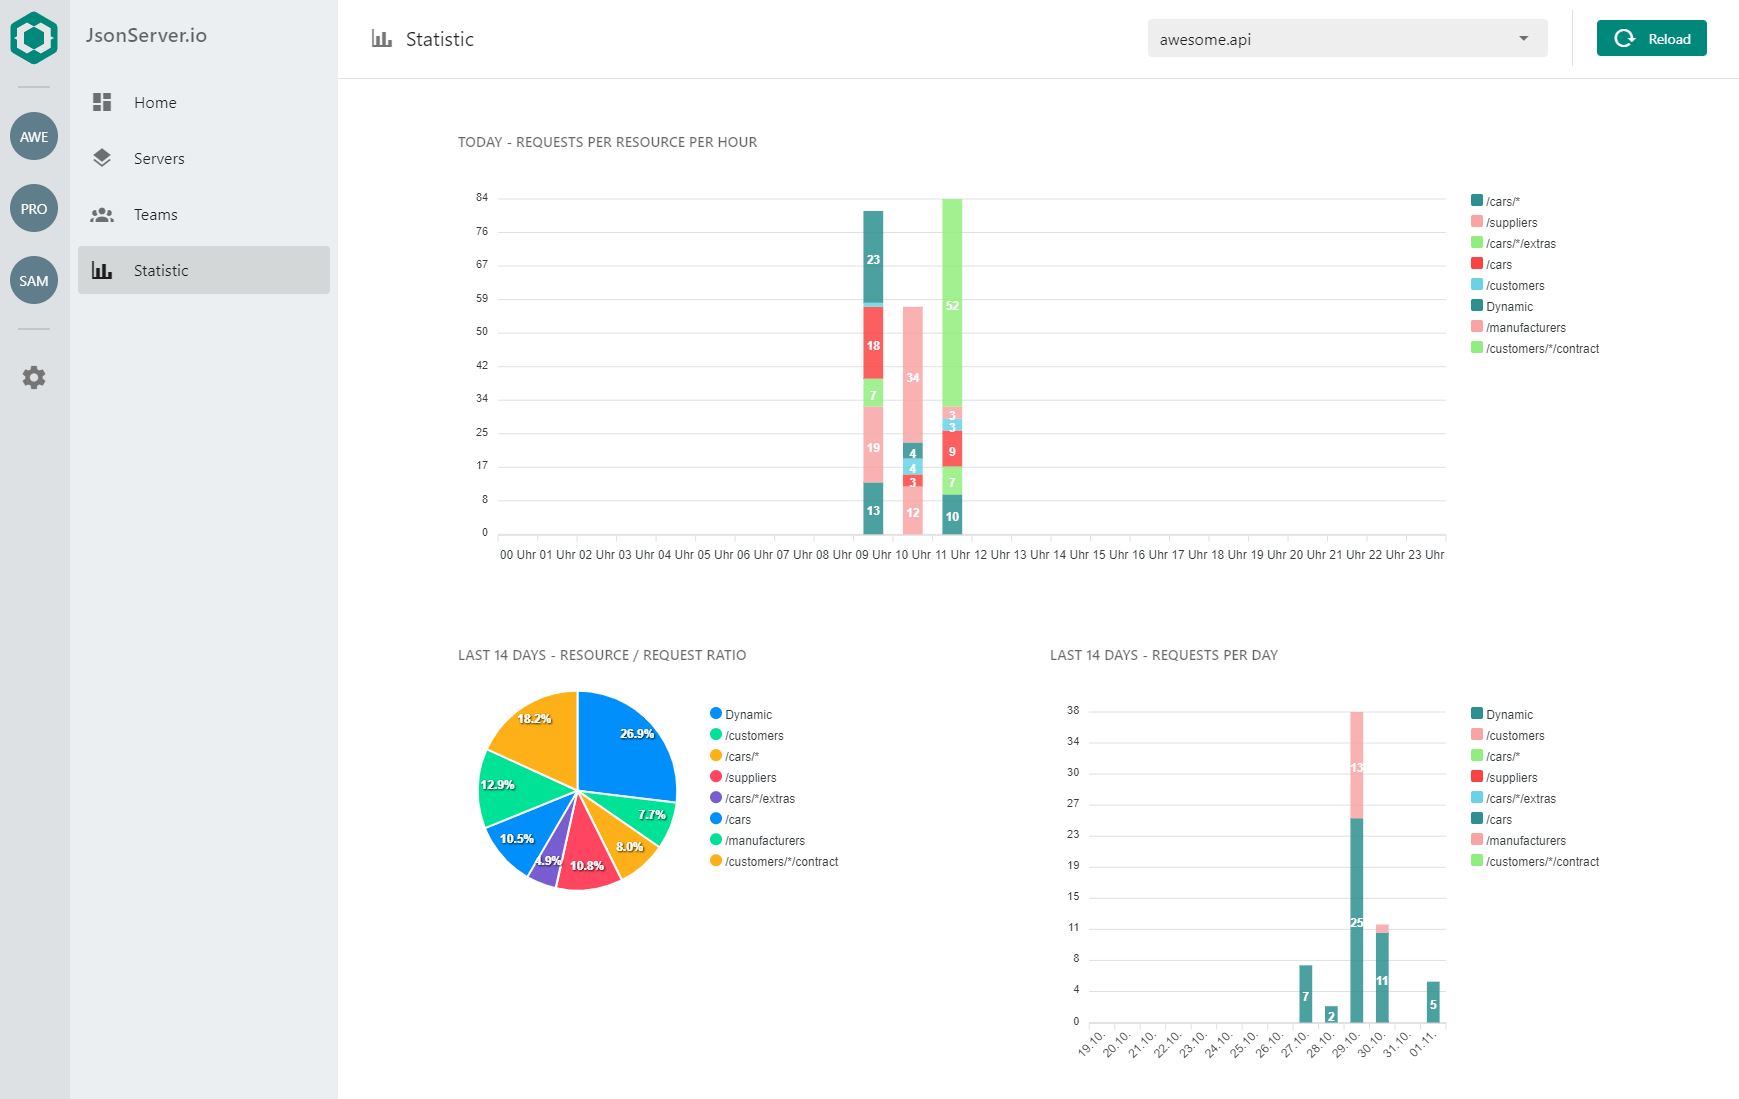Screen dimensions: 1739x1099
Task: Click the 34 pink segment at 10 Uhr
Action: (912, 375)
